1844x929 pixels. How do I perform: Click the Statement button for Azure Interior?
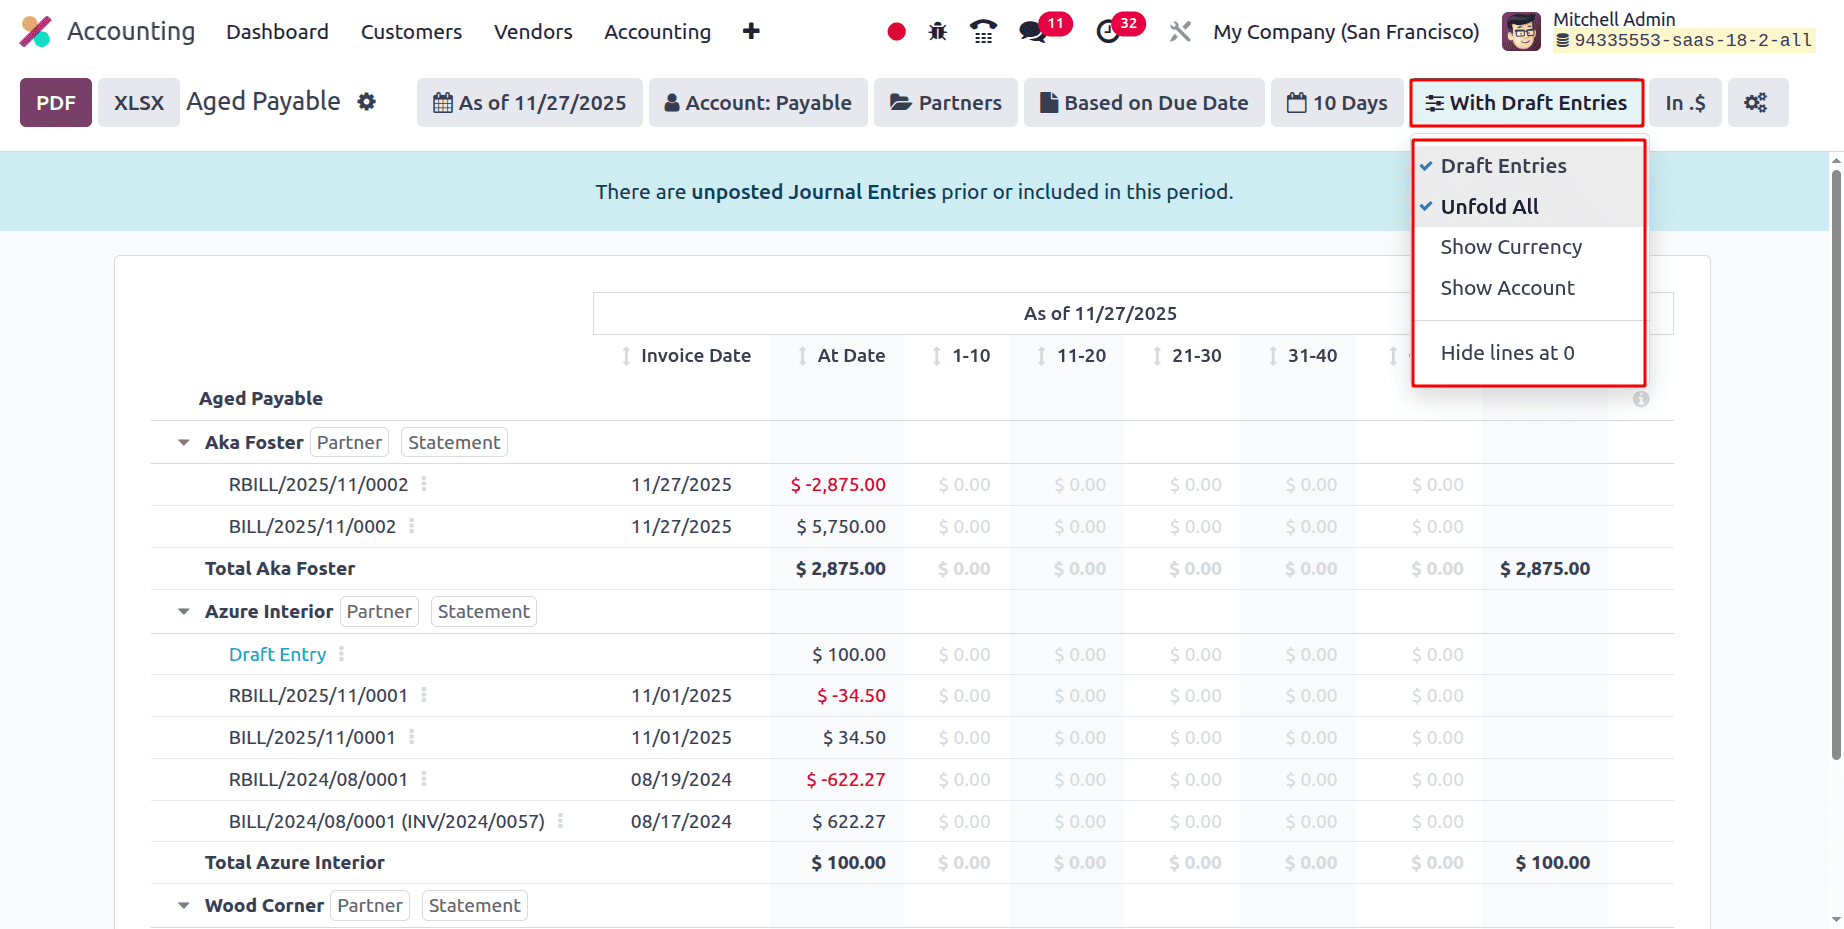[484, 612]
